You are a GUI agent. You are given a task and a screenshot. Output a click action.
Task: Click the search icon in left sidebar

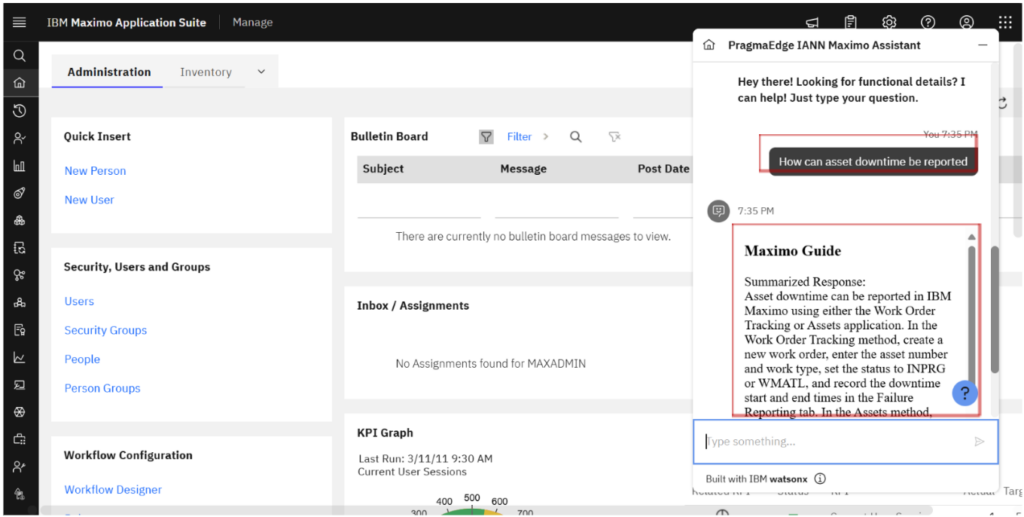pyautogui.click(x=19, y=56)
